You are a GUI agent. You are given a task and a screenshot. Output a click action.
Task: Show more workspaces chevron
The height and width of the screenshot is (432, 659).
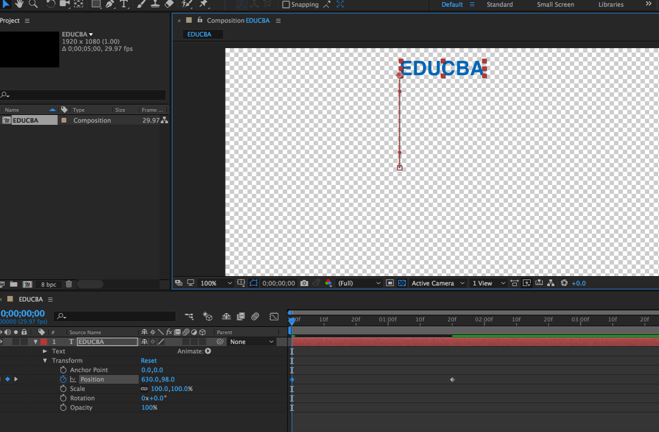(x=648, y=4)
